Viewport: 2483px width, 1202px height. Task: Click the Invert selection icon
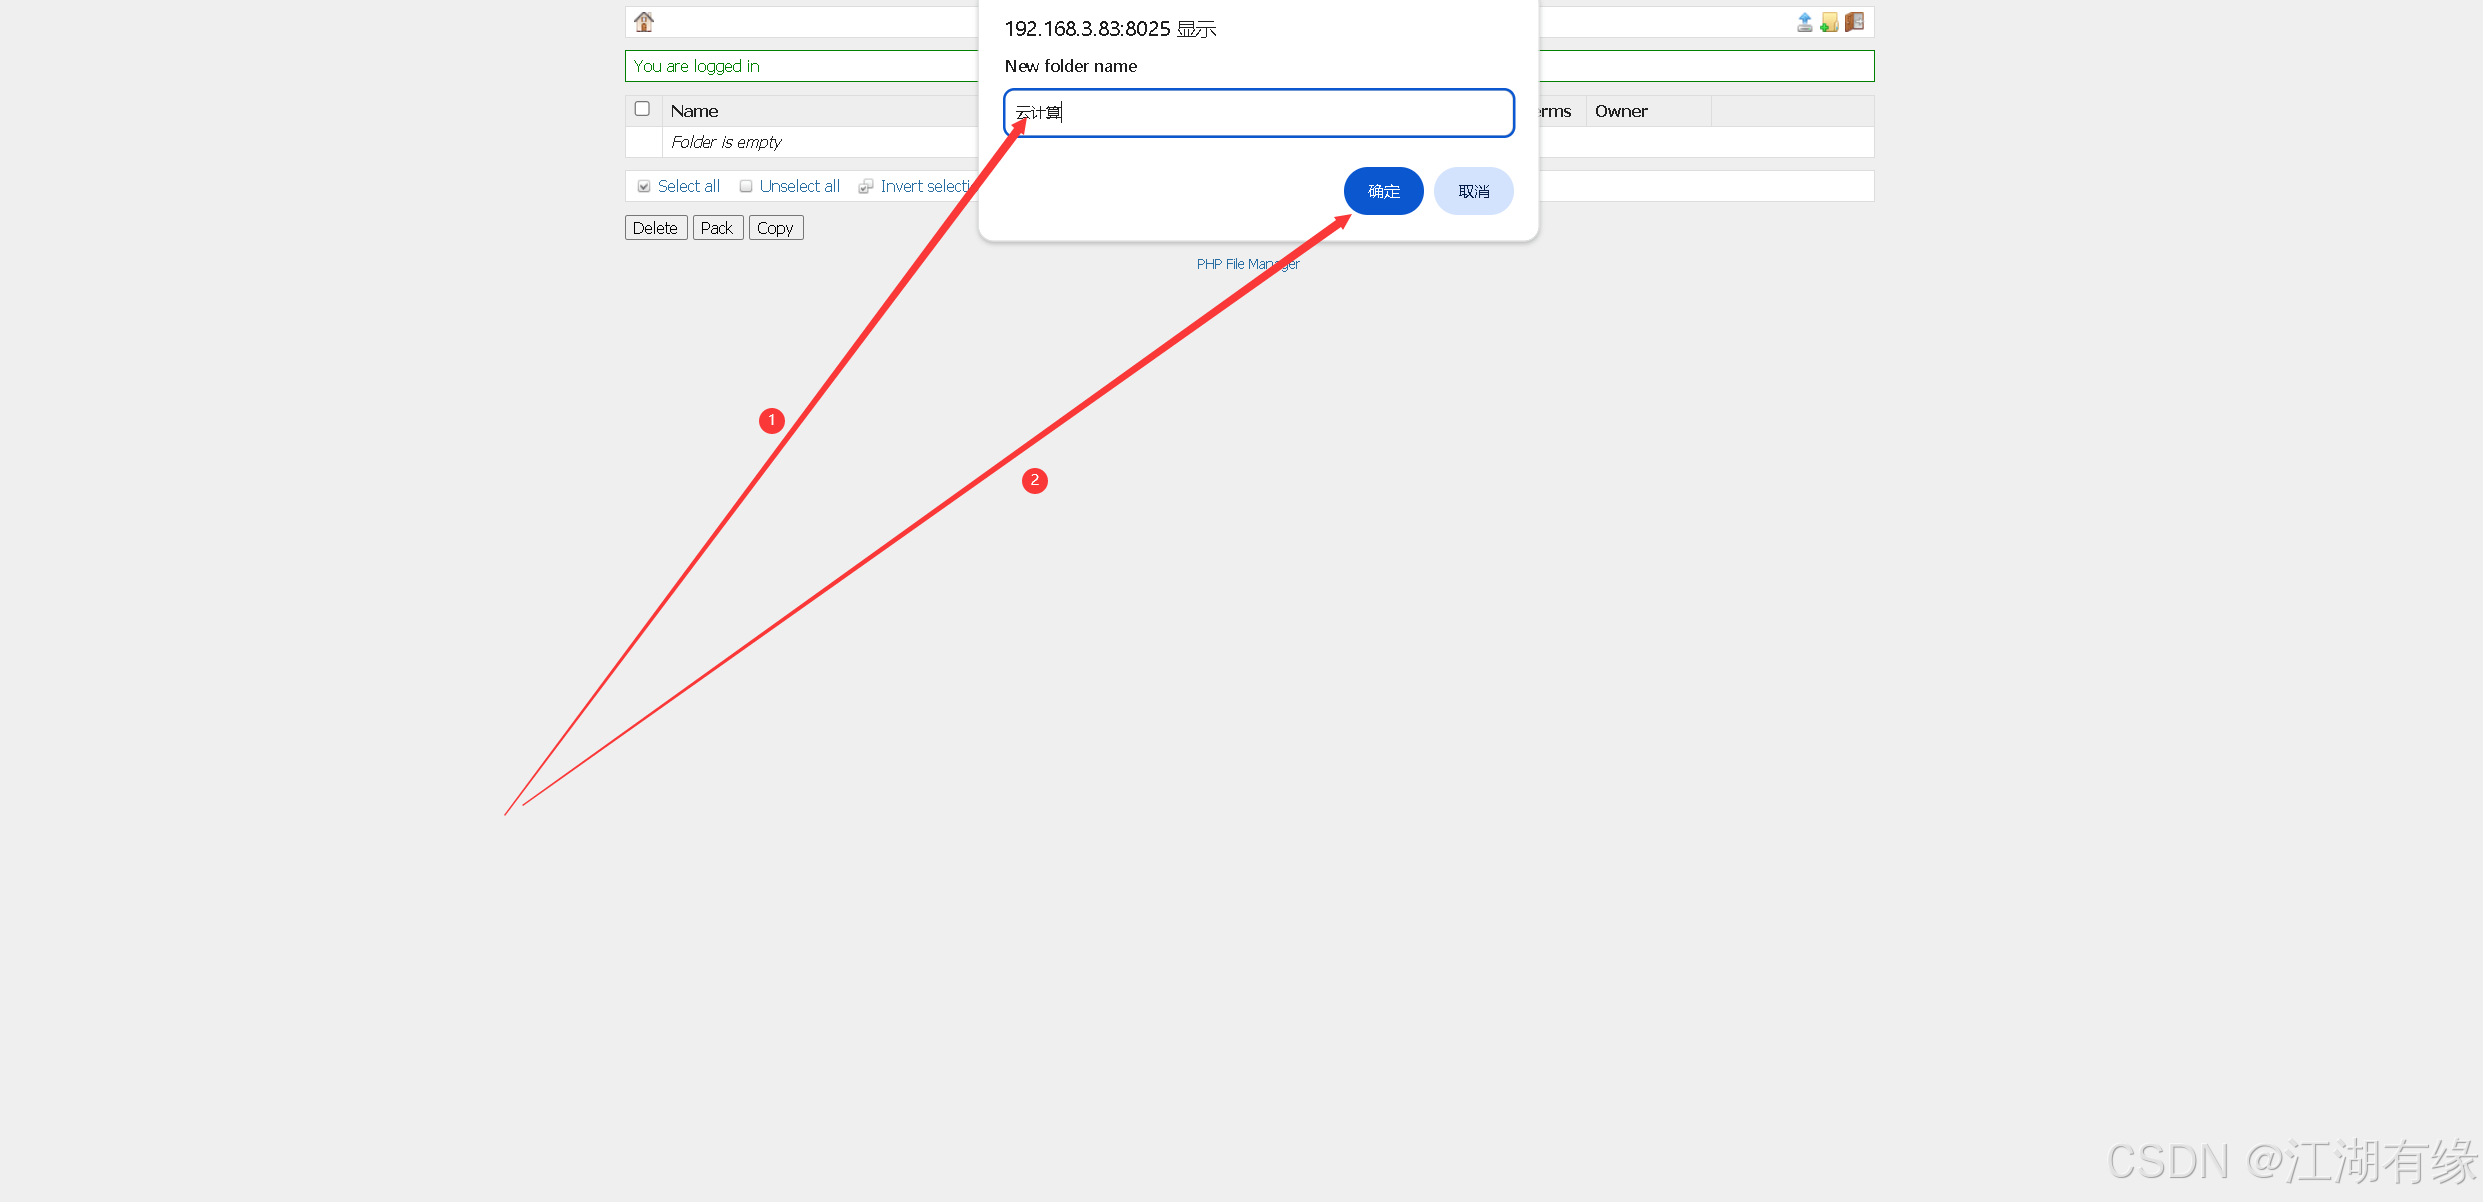click(x=866, y=187)
